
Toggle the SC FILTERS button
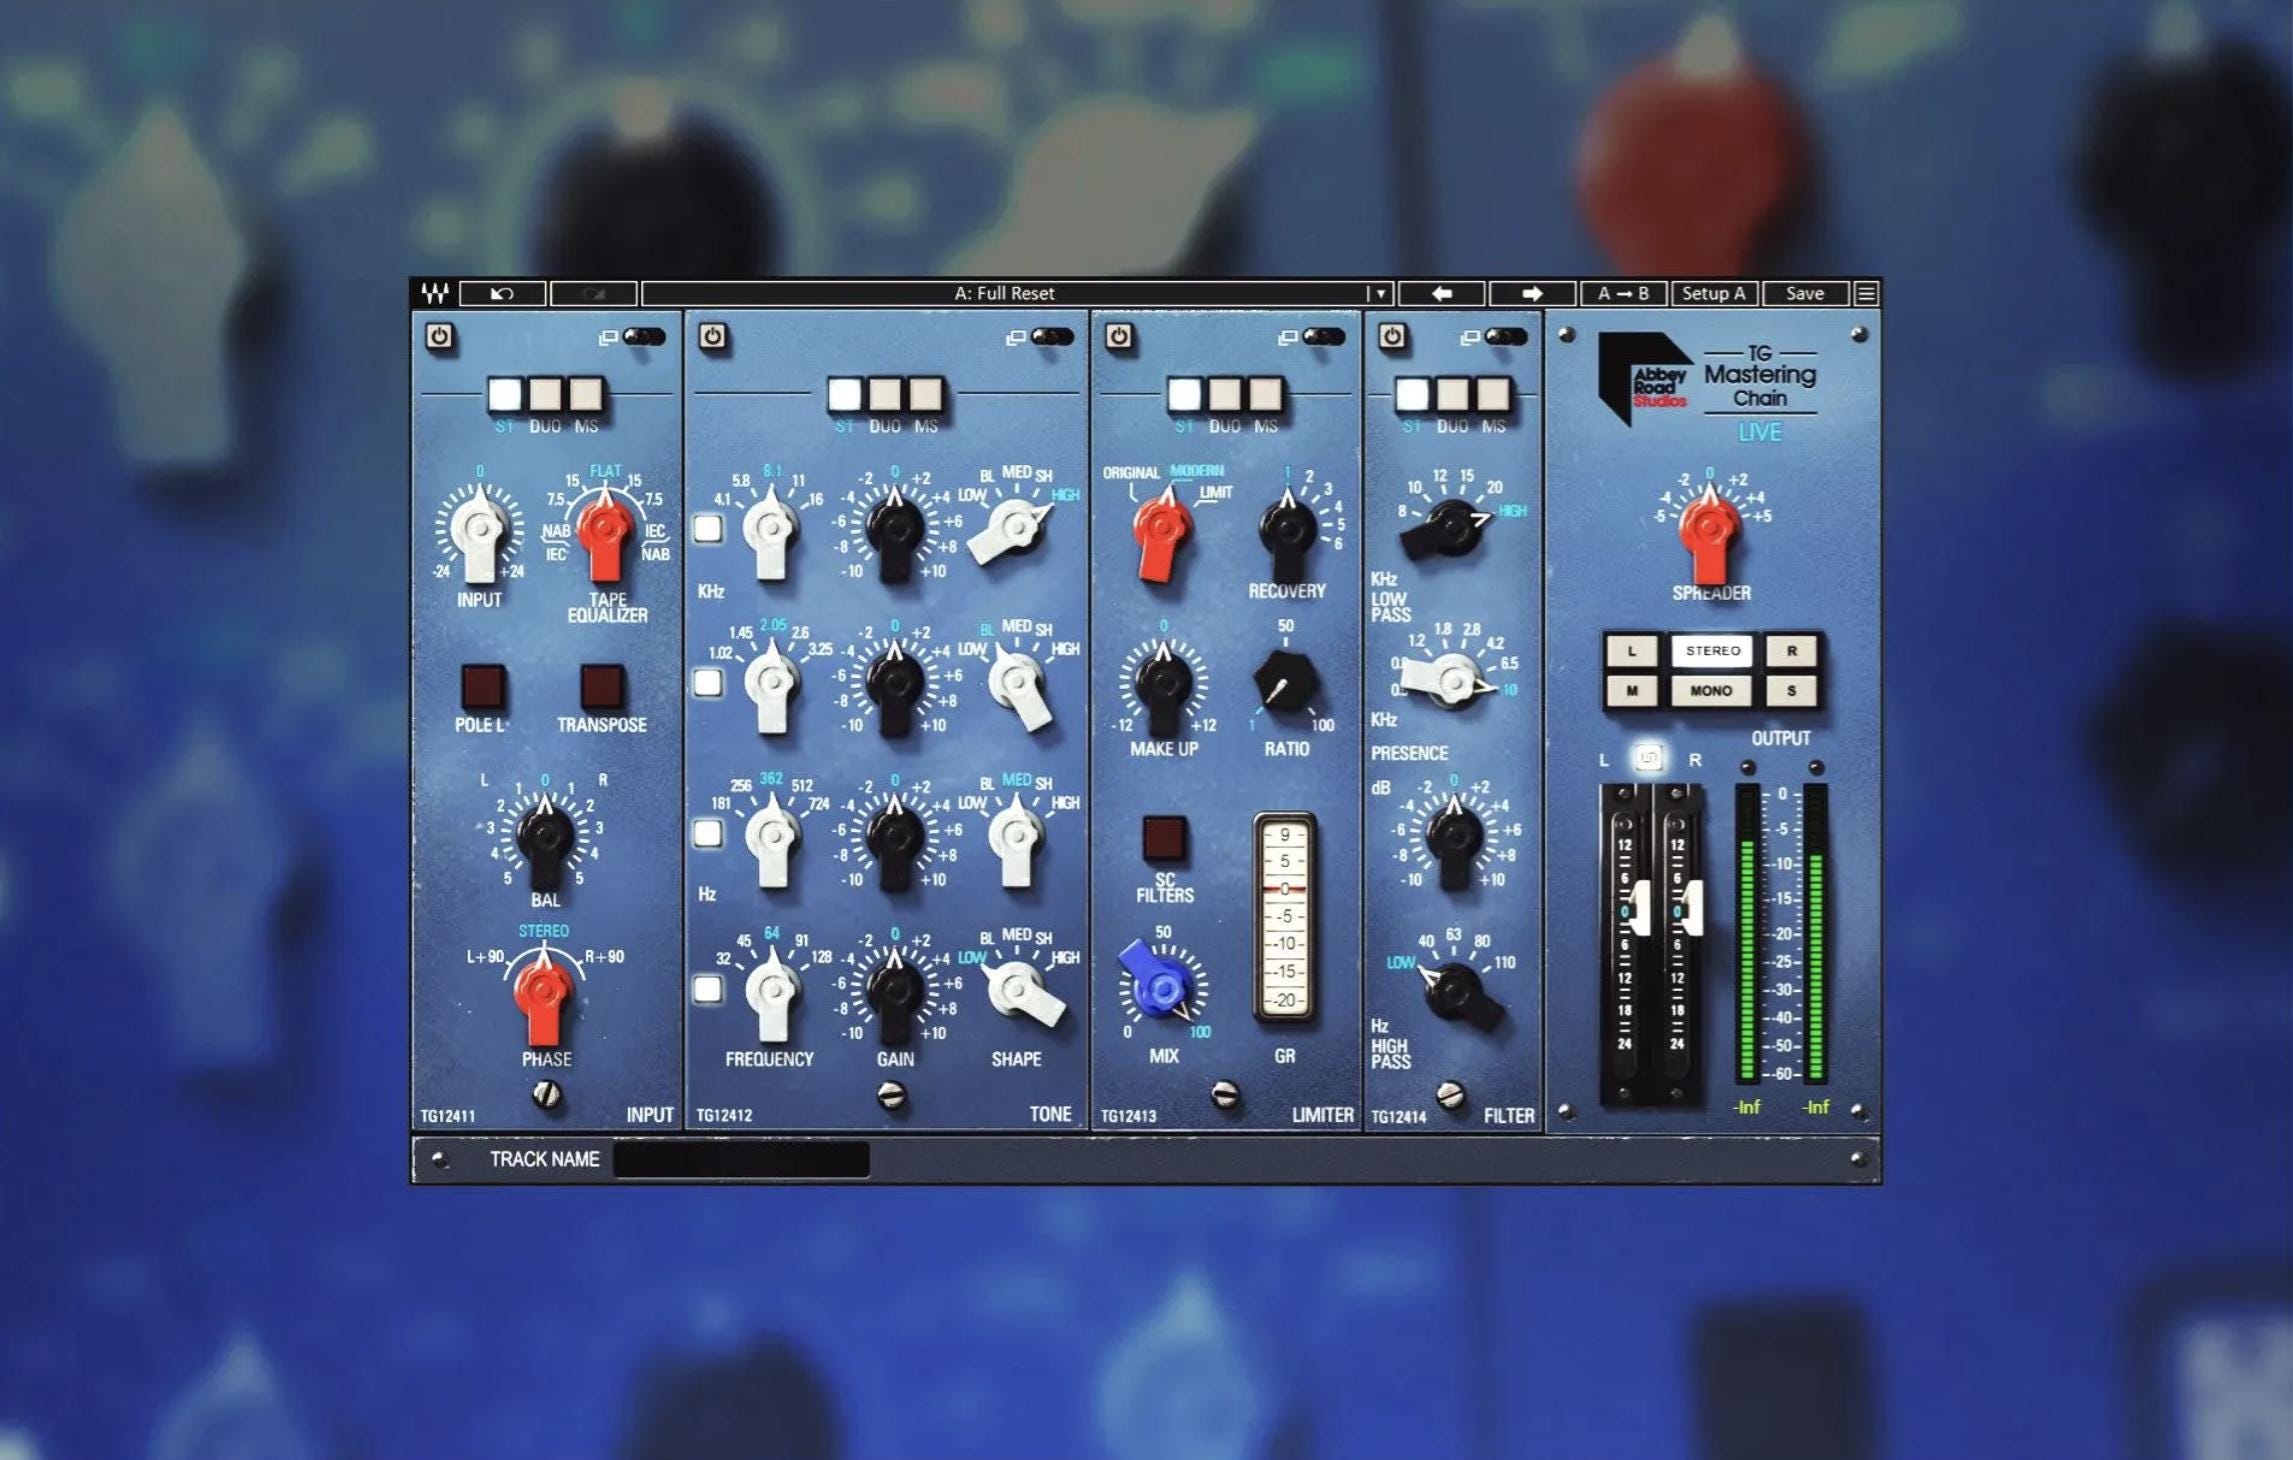[x=1164, y=838]
